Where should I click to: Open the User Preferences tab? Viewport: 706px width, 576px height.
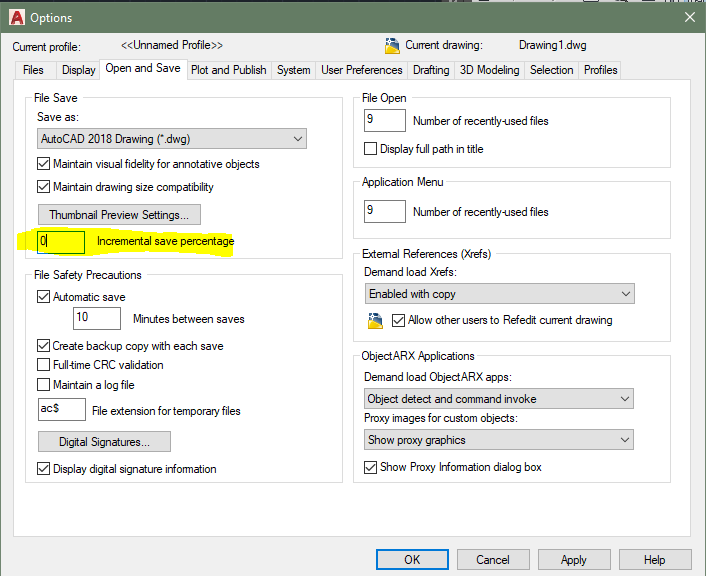tap(362, 70)
